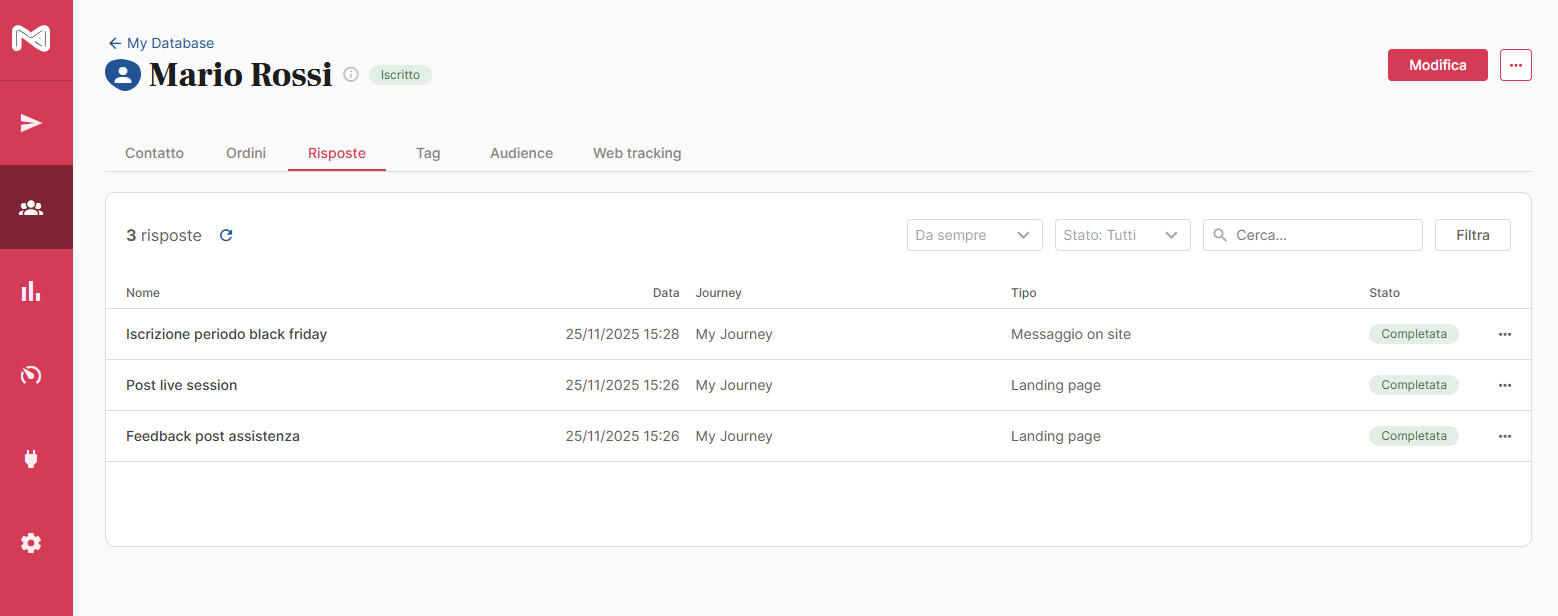The height and width of the screenshot is (616, 1558).
Task: Expand the Stato: Tutti dropdown
Action: (x=1122, y=235)
